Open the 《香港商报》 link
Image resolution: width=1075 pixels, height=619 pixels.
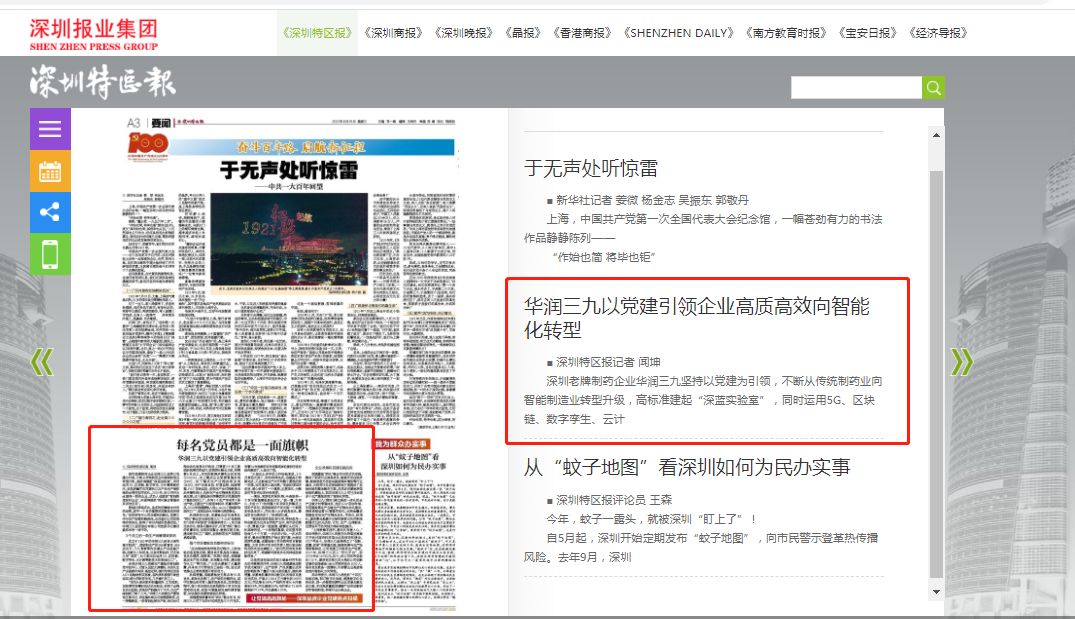click(x=582, y=33)
